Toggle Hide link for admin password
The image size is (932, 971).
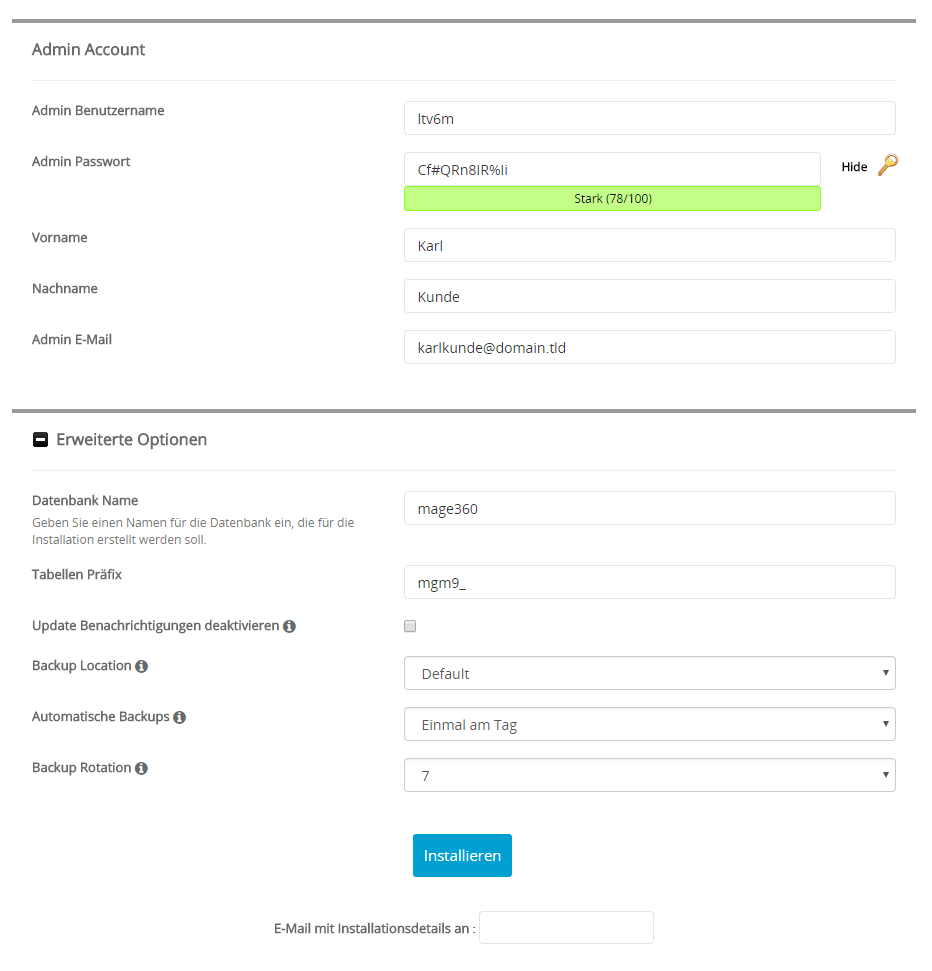click(x=854, y=167)
